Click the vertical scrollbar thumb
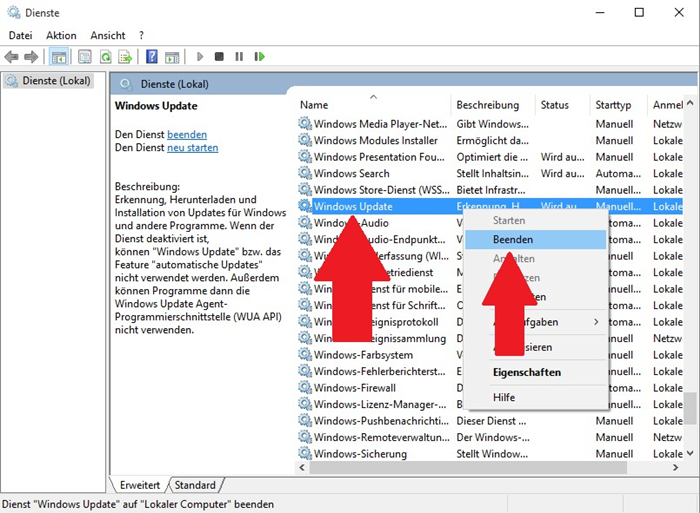Screen dimensions: 700x513 (x=690, y=408)
